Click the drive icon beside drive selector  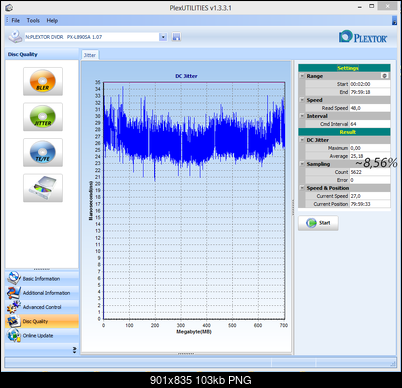pyautogui.click(x=15, y=37)
